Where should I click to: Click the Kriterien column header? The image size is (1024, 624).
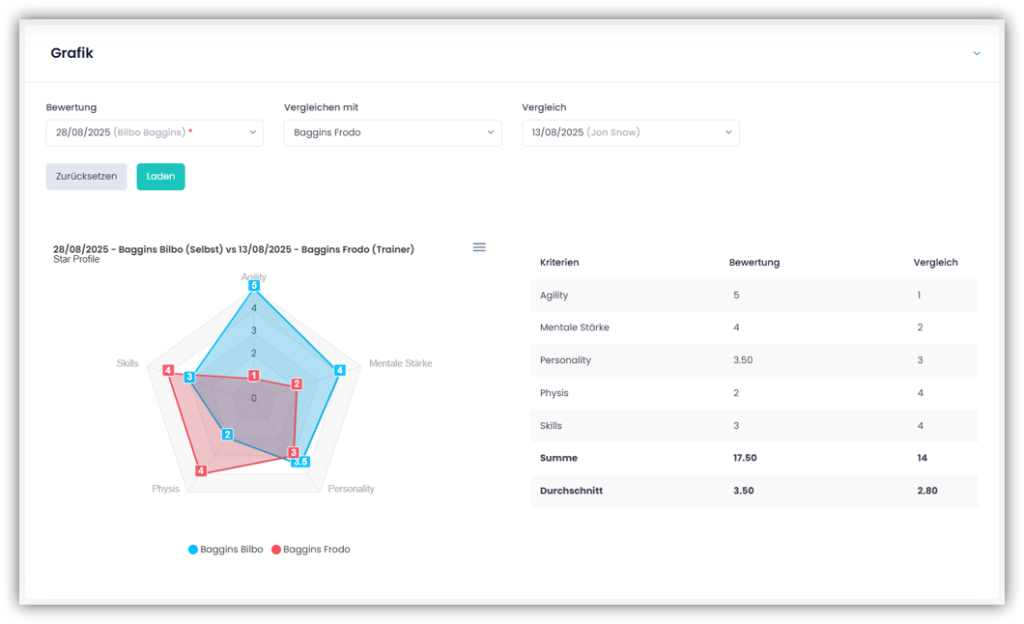559,262
